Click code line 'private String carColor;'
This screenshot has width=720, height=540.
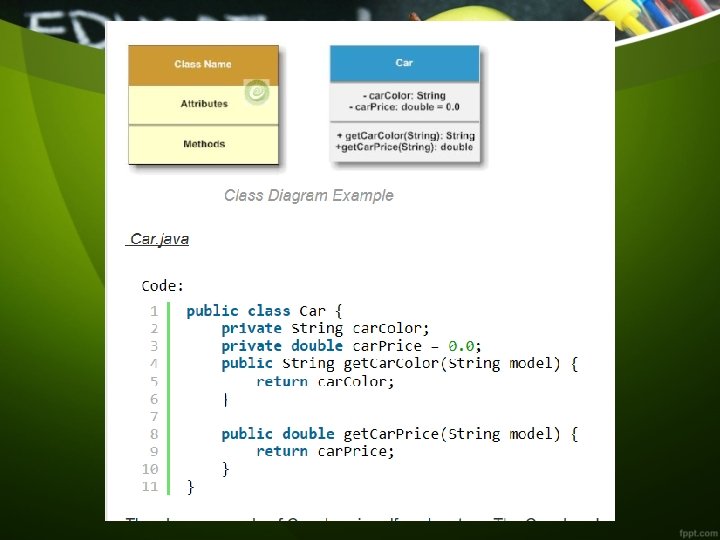pyautogui.click(x=325, y=329)
